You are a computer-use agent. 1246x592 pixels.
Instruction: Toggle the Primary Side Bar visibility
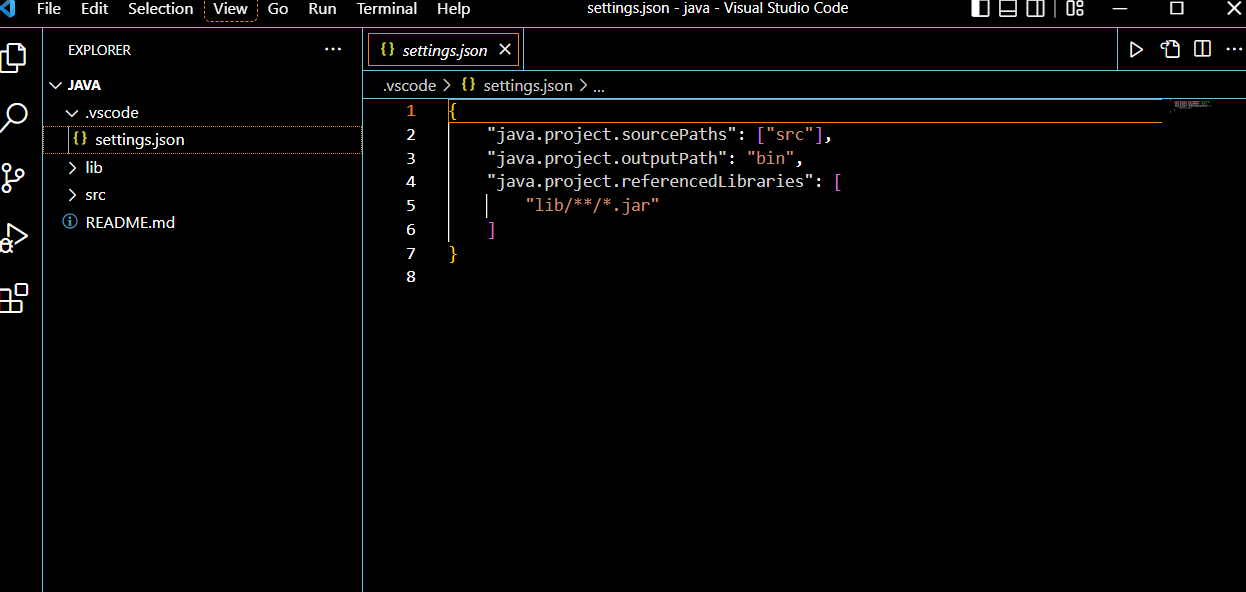tap(981, 9)
